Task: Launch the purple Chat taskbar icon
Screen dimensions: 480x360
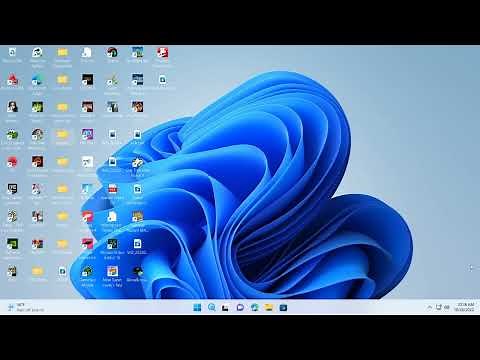Action: (240, 307)
